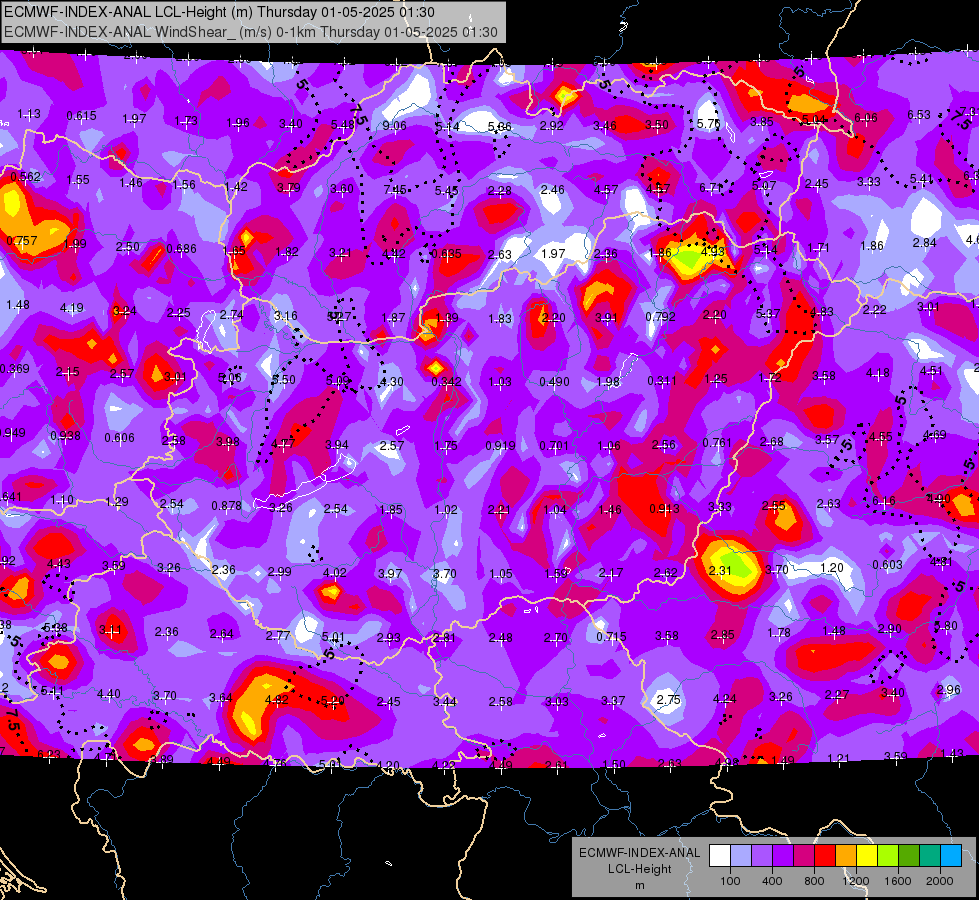This screenshot has height=900, width=979.
Task: Click the 0.490 wind shear value
Action: pos(554,382)
